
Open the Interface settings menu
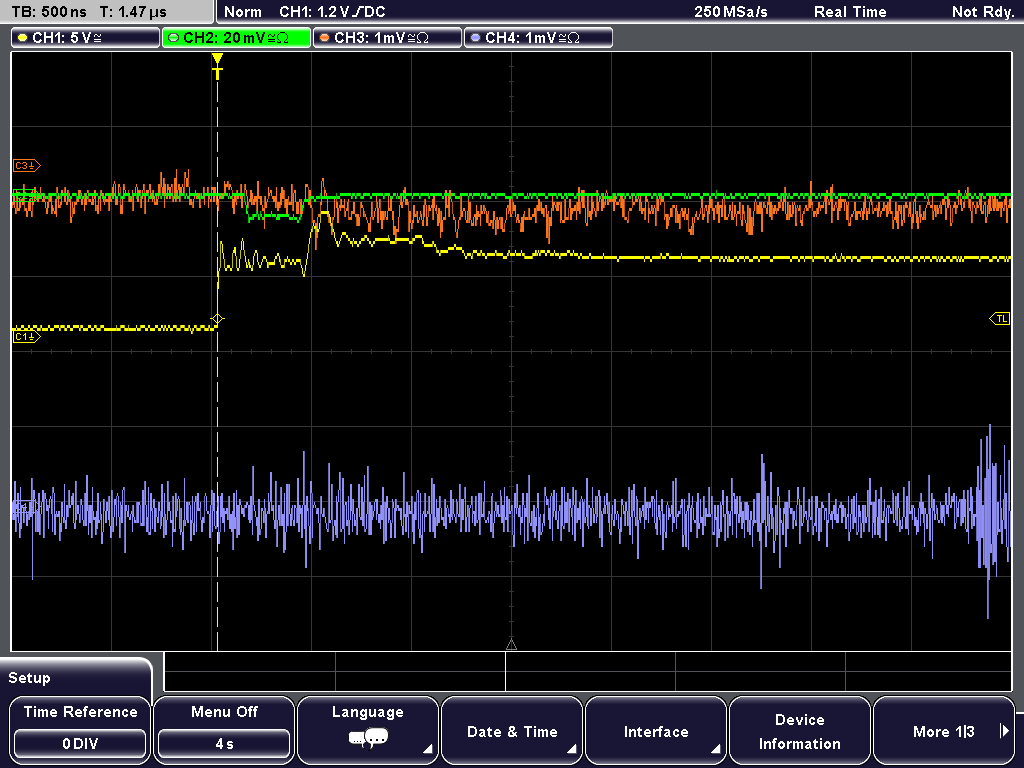pyautogui.click(x=656, y=730)
